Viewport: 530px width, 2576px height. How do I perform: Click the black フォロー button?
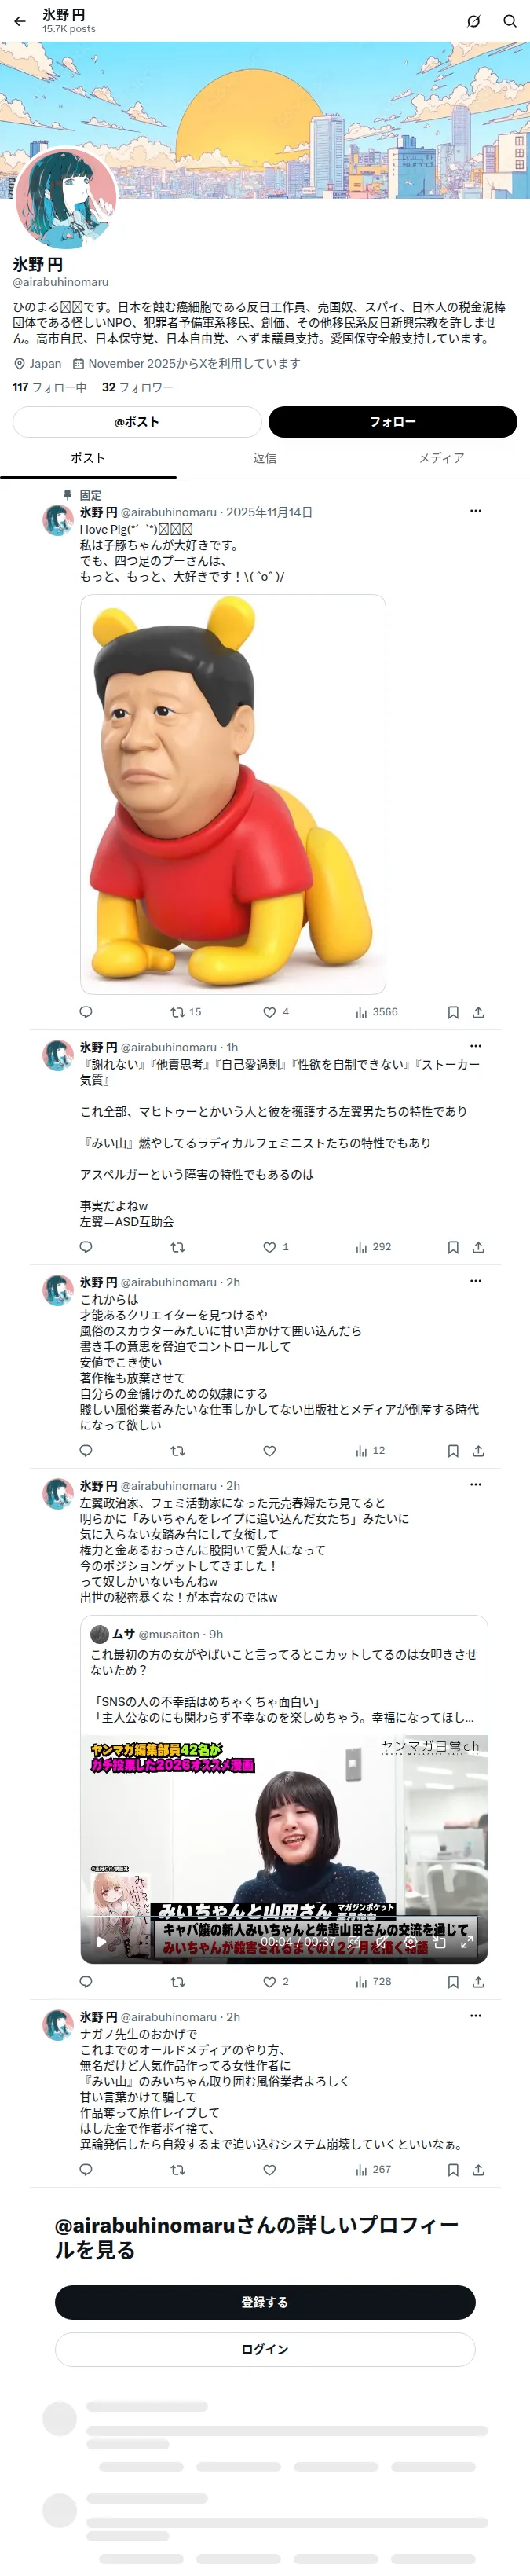click(392, 422)
